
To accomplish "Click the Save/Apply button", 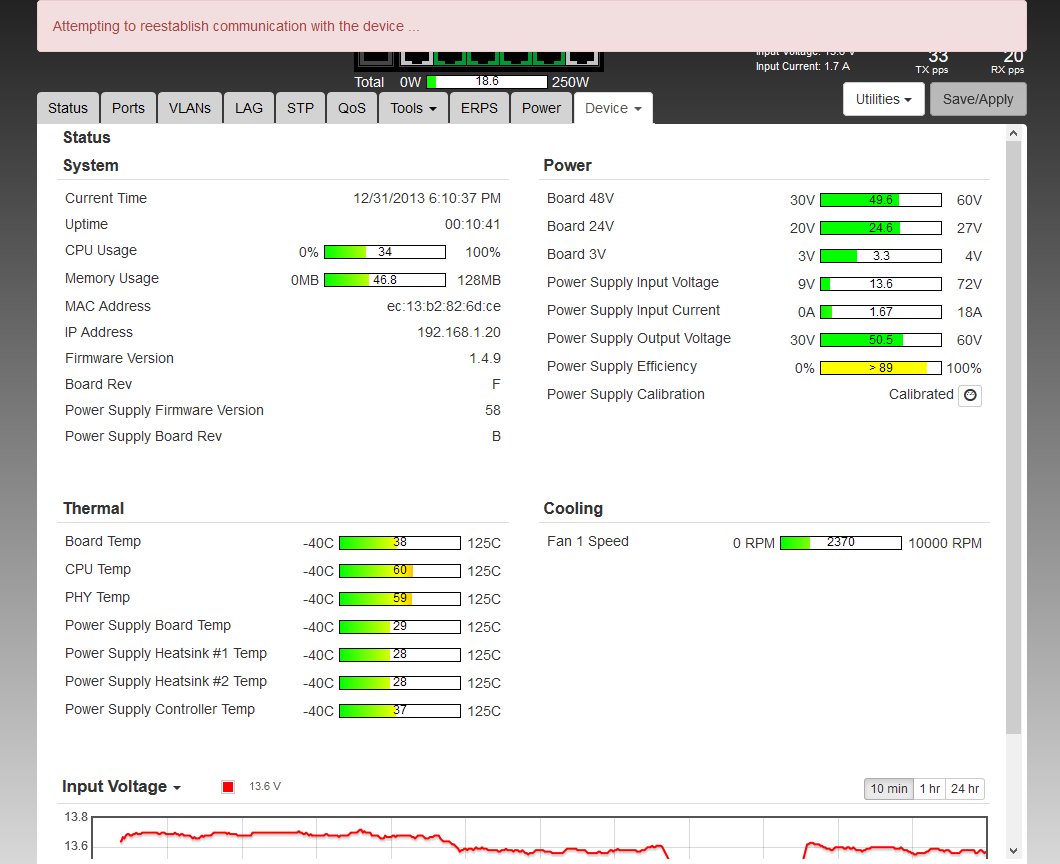I will click(x=978, y=99).
